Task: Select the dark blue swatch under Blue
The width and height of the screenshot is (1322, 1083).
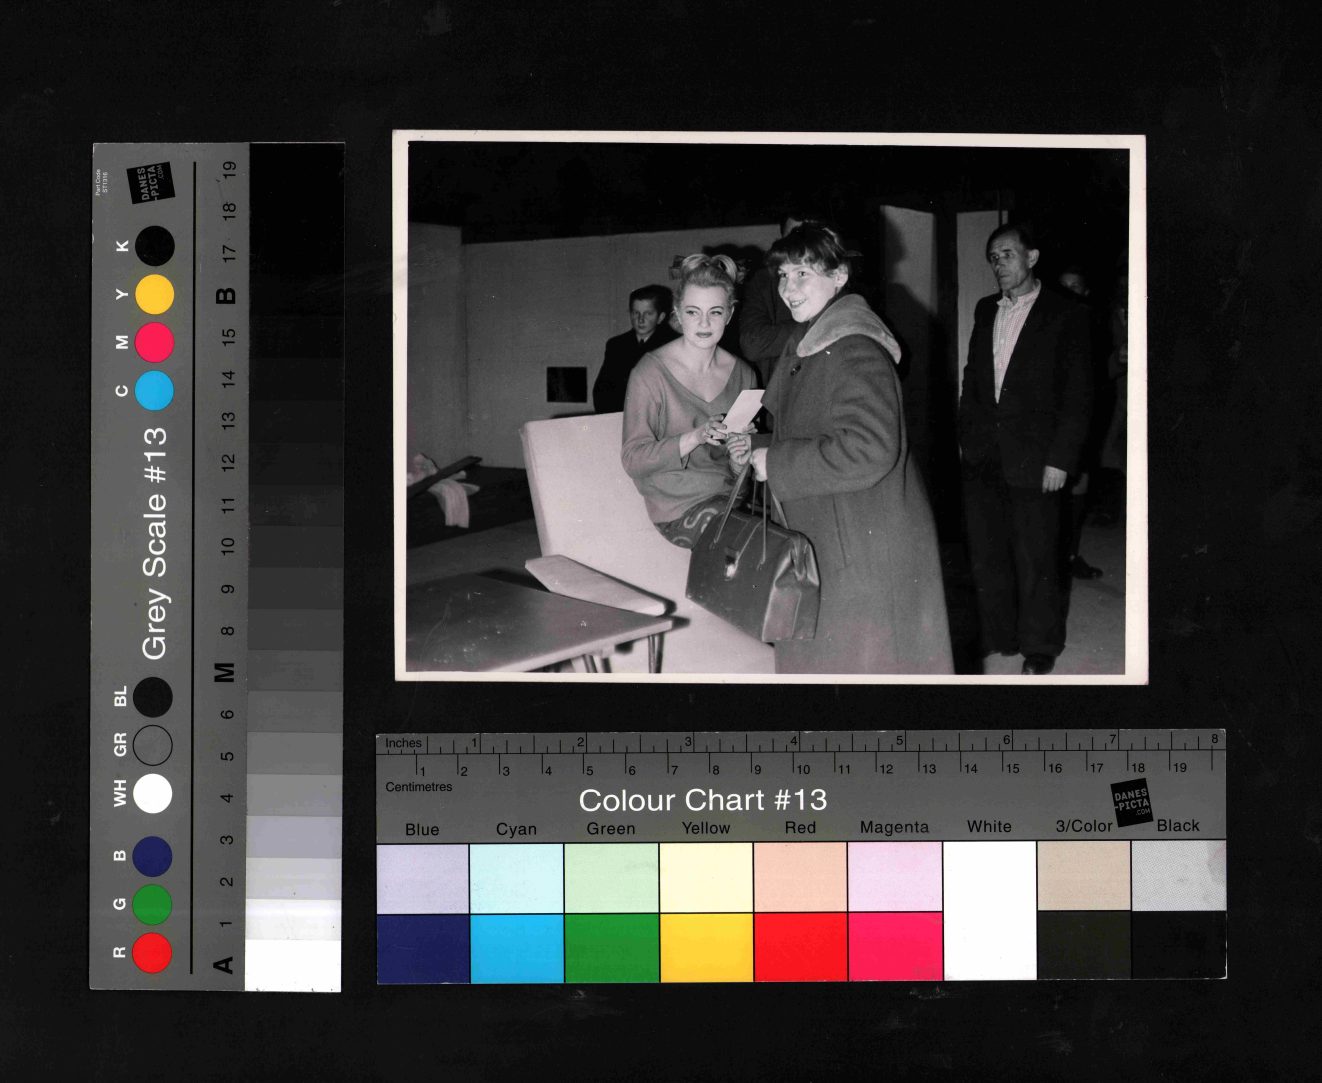Action: 423,947
